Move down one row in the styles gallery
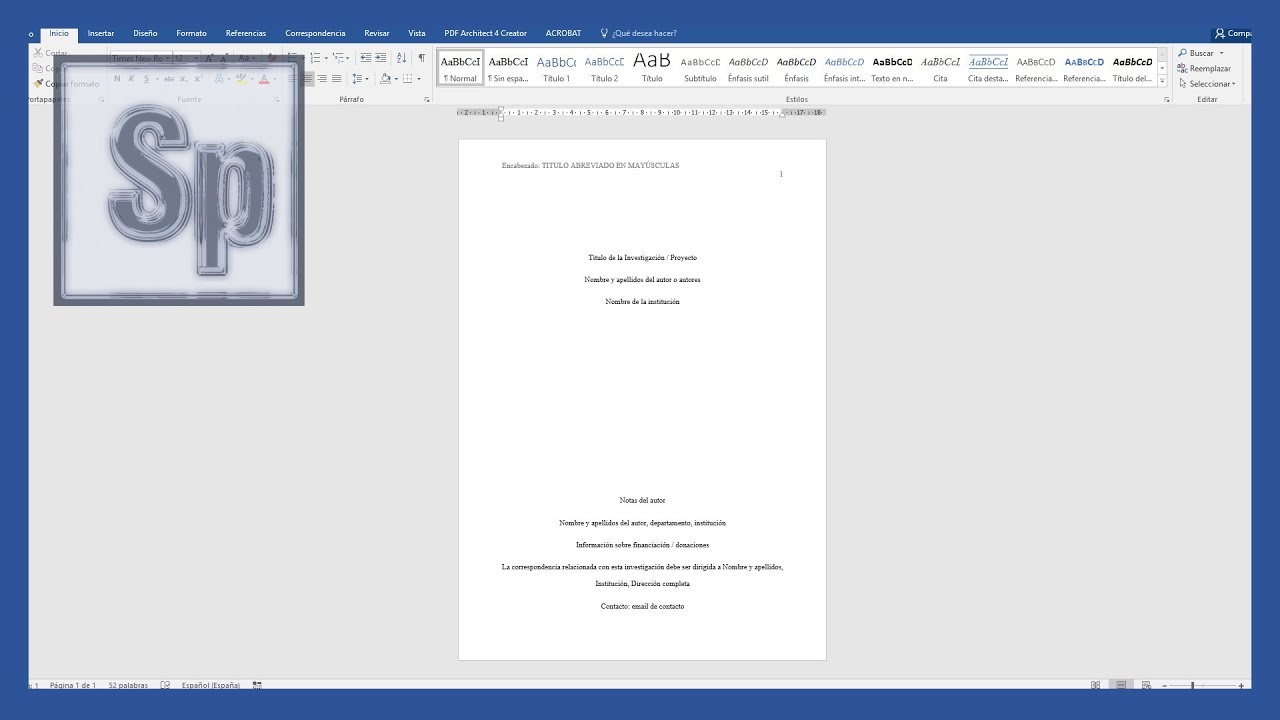The height and width of the screenshot is (720, 1280). 1162,68
